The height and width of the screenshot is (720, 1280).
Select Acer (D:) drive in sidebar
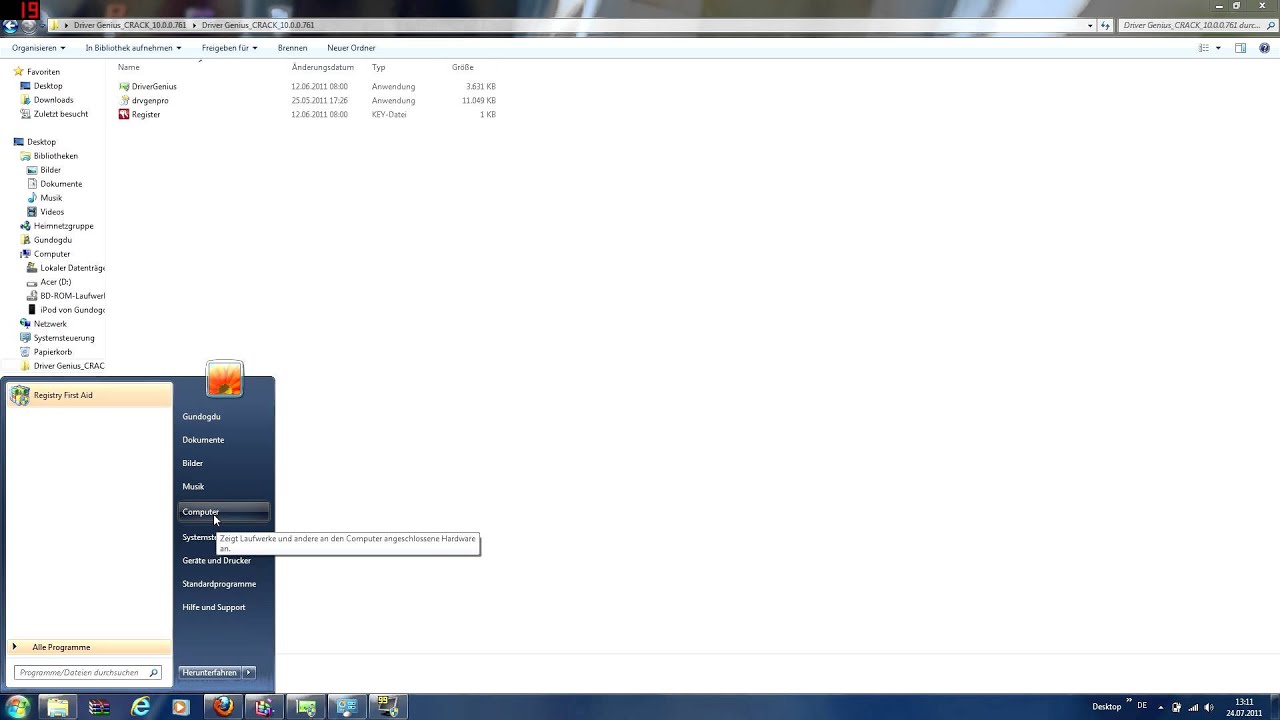click(55, 282)
